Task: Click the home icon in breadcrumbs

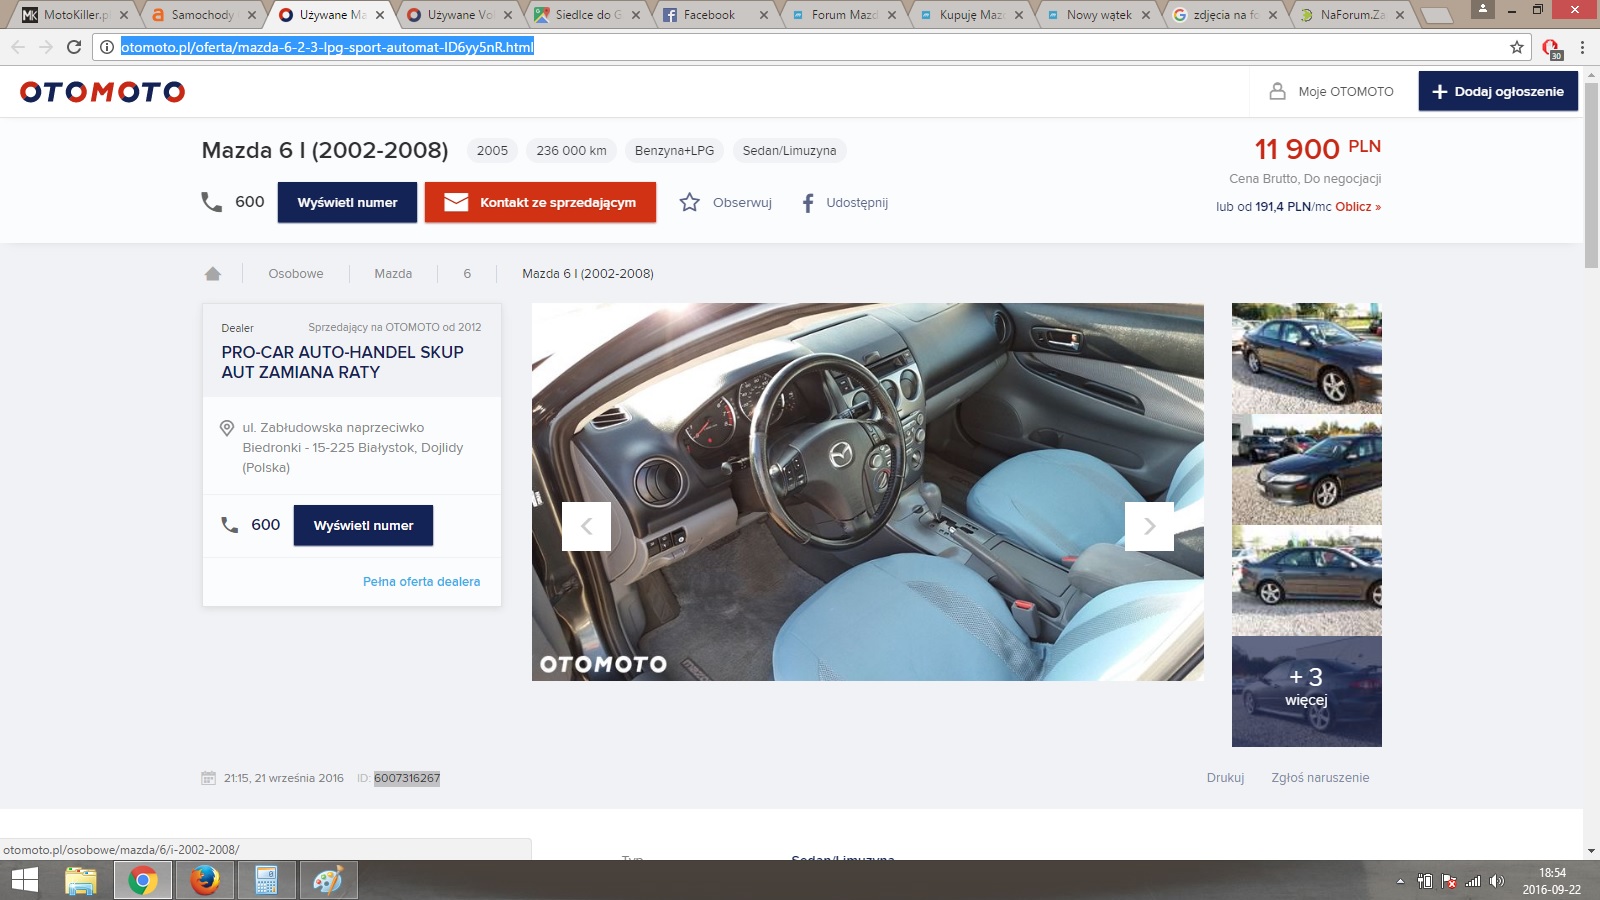Action: coord(212,274)
